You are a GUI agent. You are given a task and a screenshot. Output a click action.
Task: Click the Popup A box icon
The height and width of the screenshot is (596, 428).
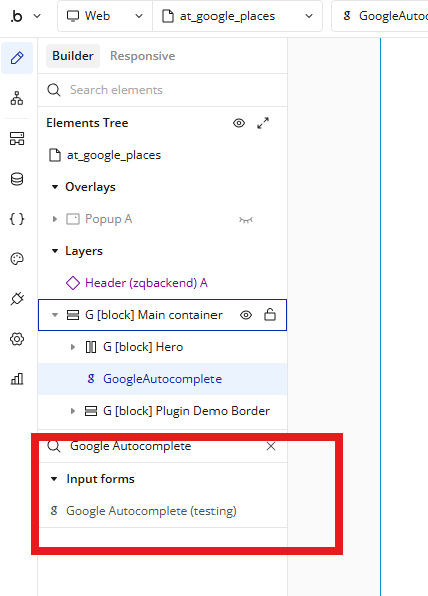pos(73,219)
